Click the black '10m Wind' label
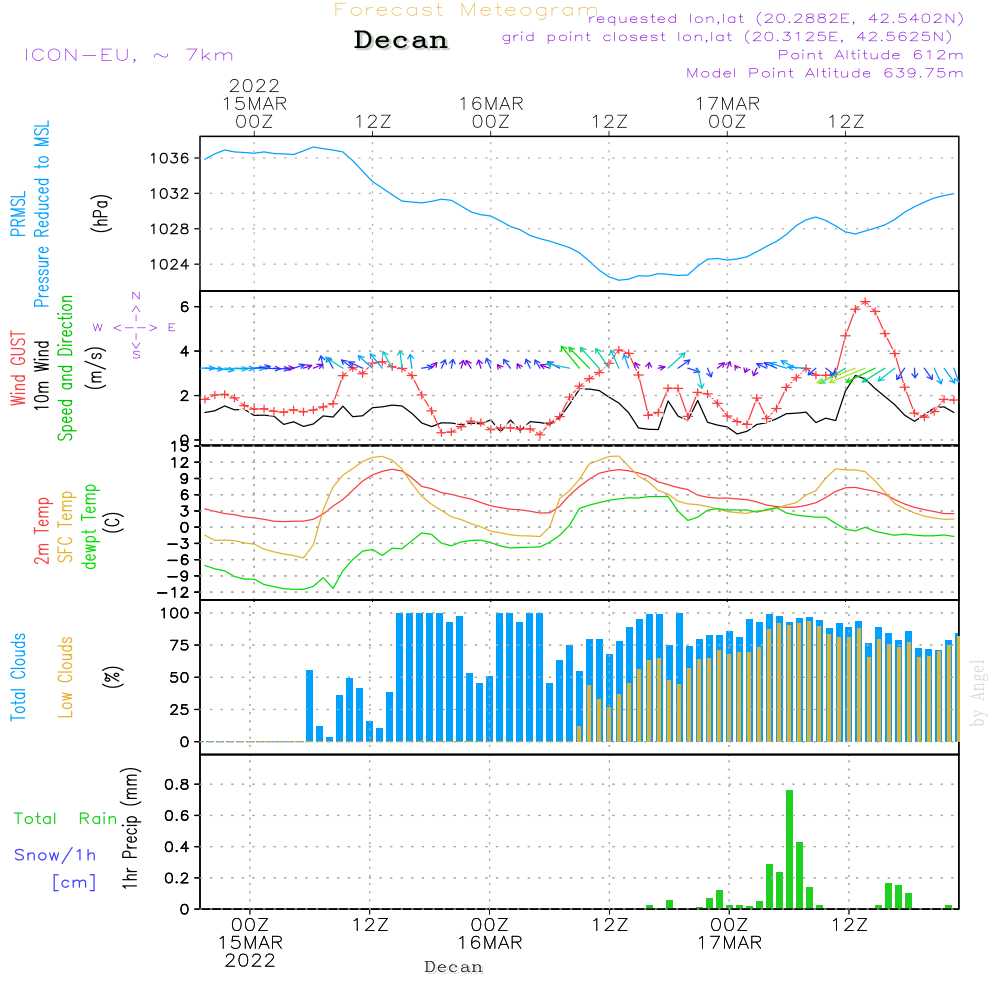The width and height of the screenshot is (1000, 1000). point(41,374)
